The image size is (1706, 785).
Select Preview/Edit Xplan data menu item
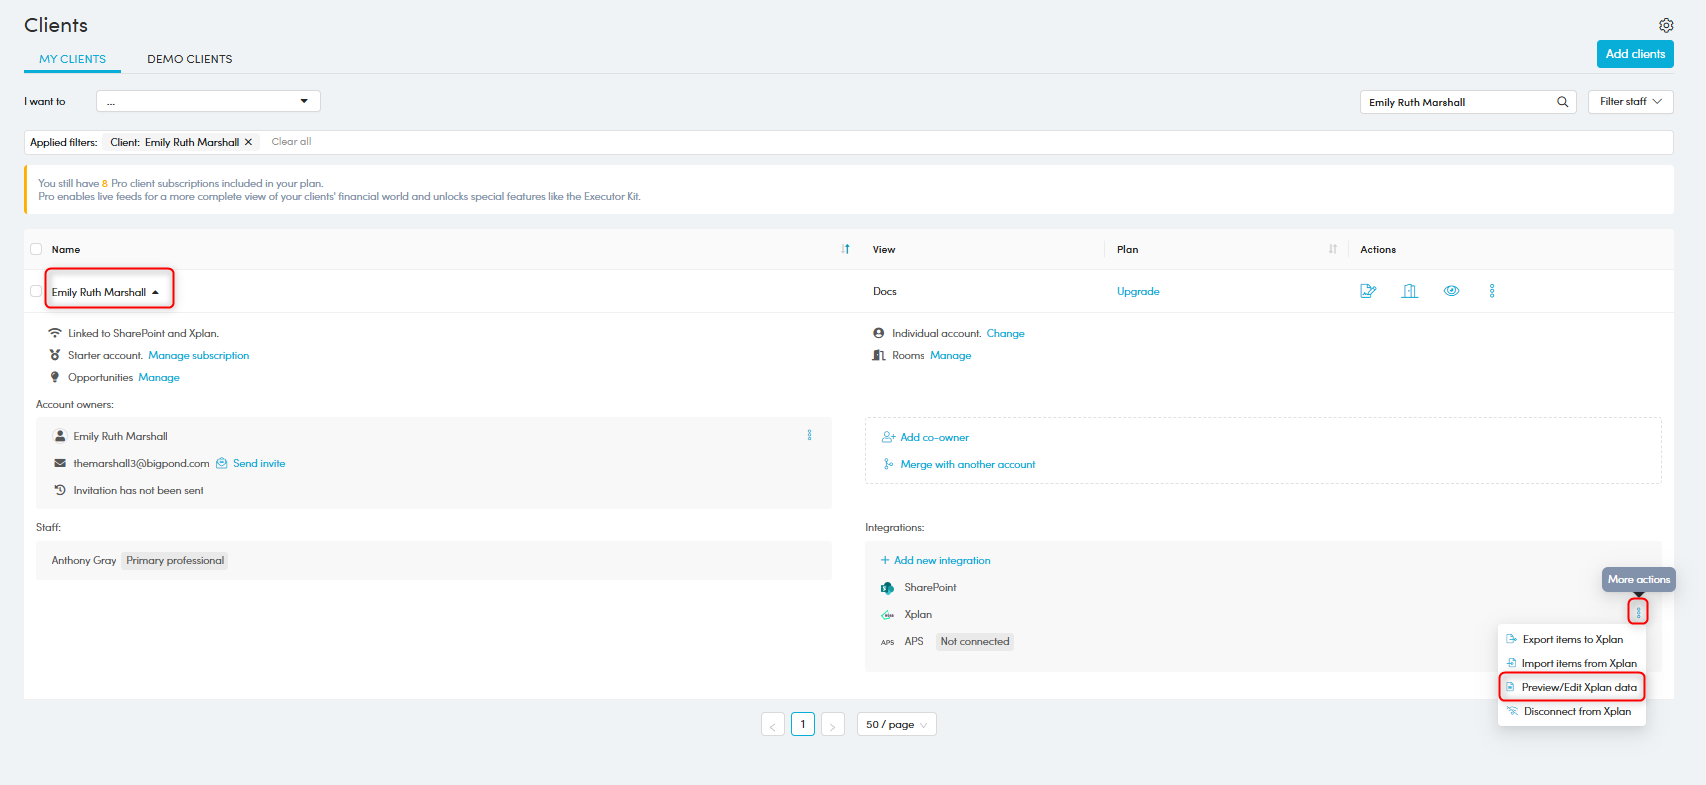tap(1578, 687)
